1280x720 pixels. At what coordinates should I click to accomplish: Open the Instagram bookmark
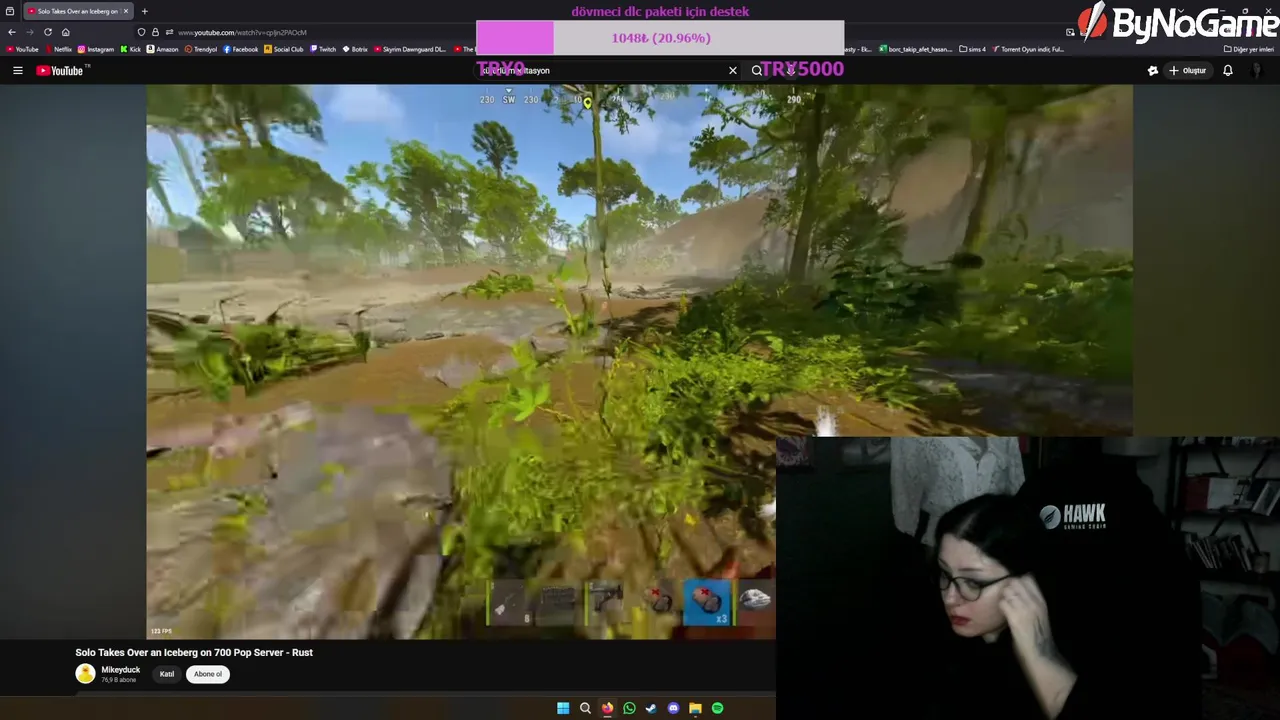[x=95, y=49]
